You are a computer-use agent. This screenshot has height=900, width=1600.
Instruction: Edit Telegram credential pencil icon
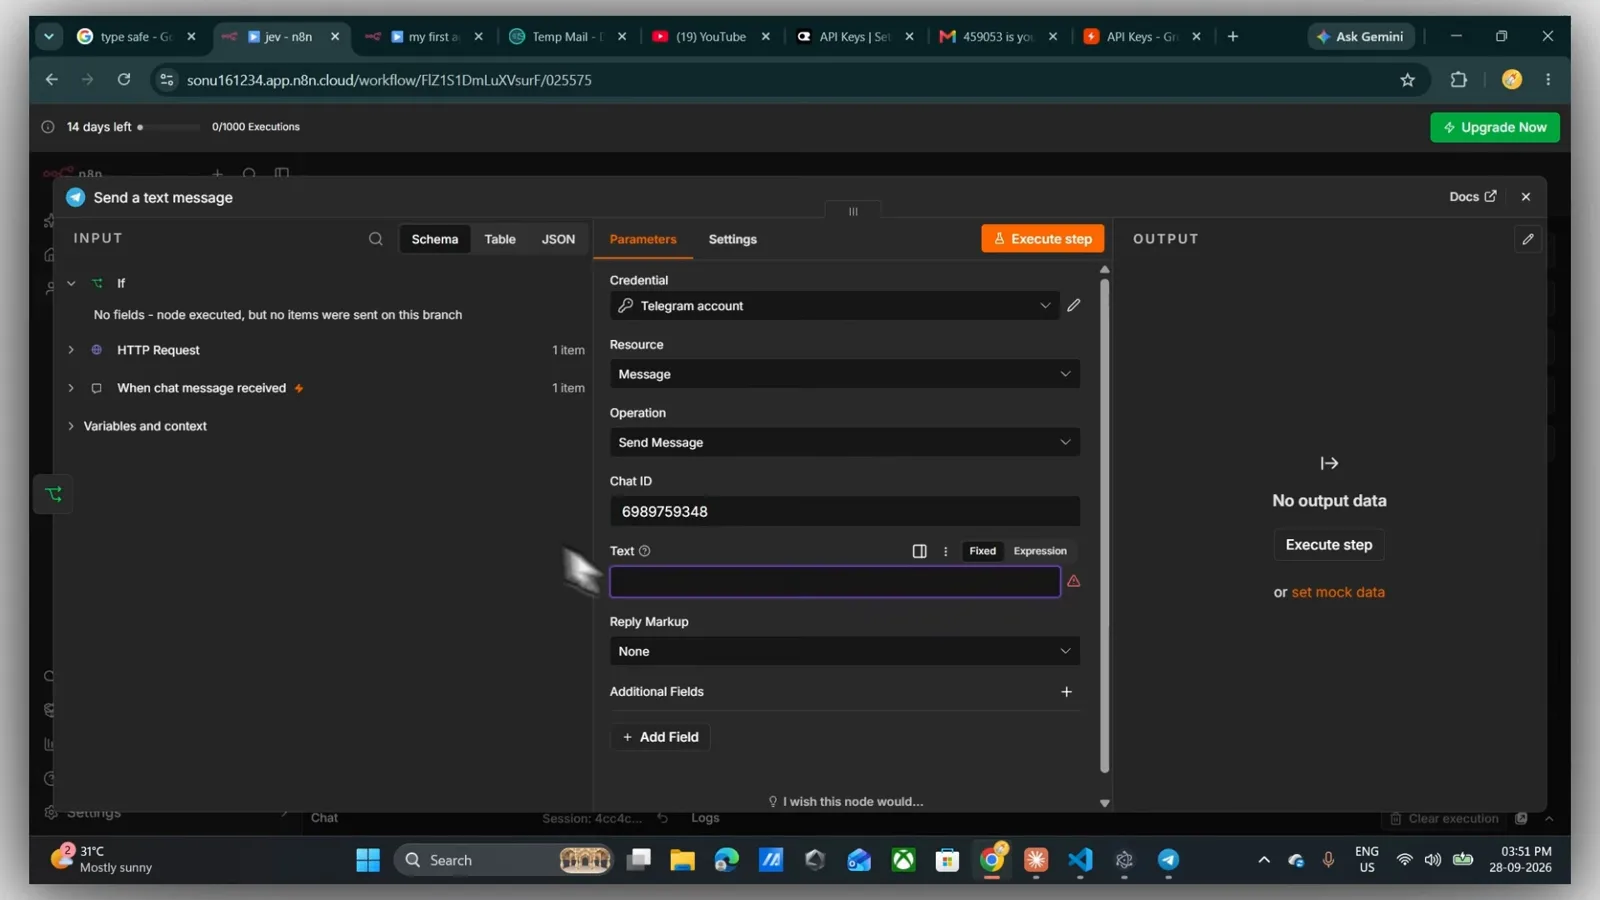coord(1074,305)
